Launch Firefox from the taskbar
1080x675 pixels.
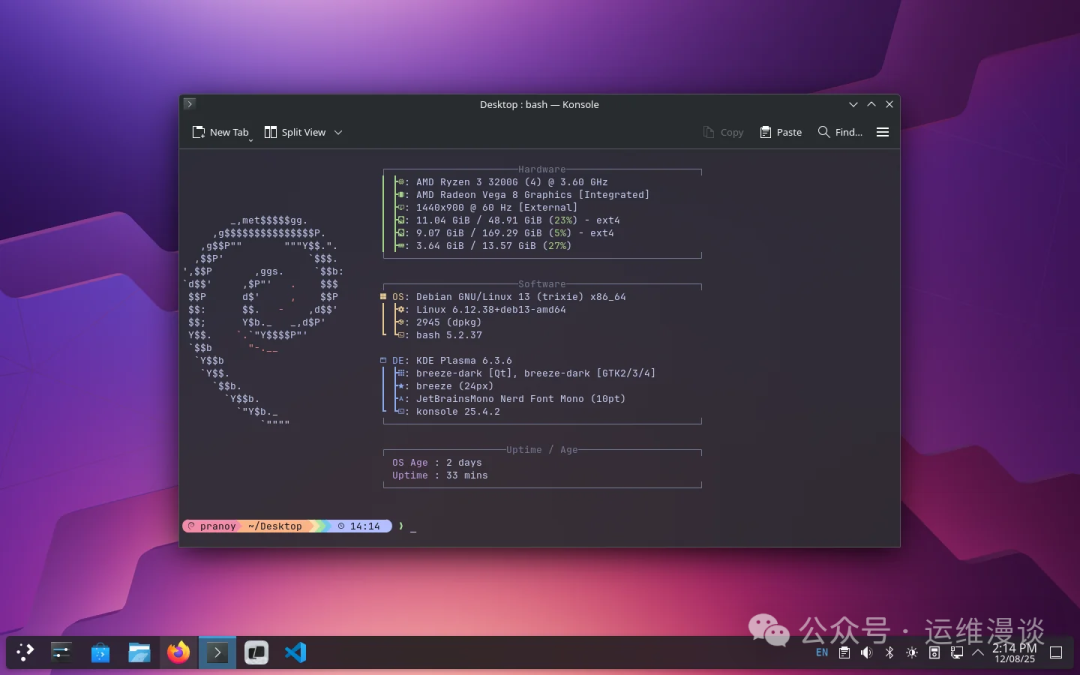(178, 653)
